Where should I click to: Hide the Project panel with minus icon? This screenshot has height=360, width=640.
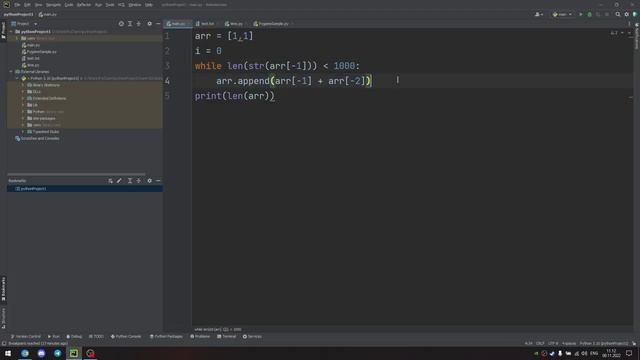[158, 24]
